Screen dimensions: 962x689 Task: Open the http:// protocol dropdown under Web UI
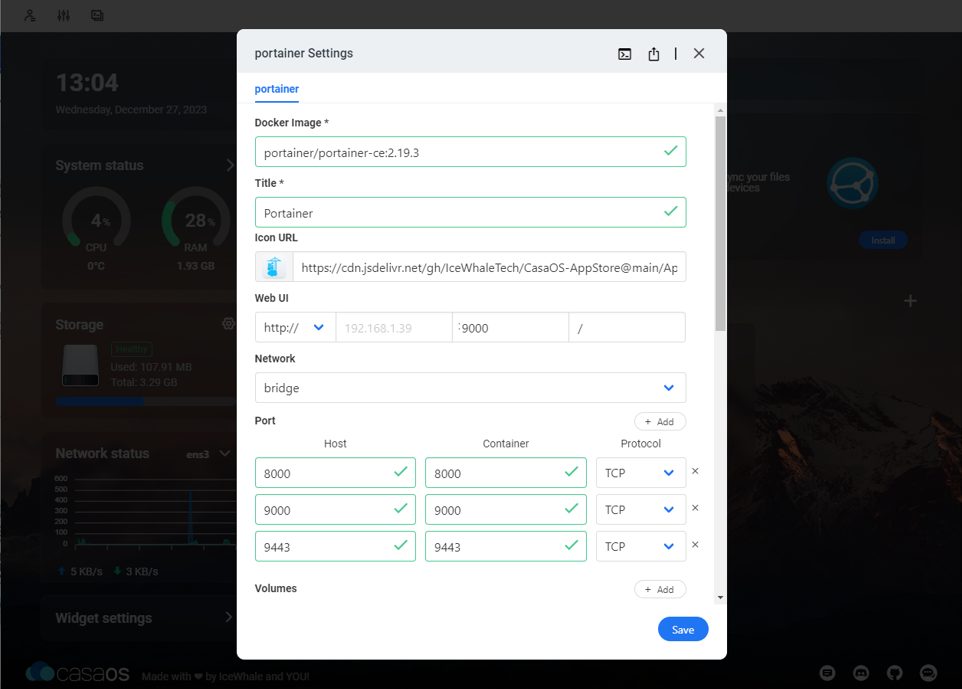[294, 327]
